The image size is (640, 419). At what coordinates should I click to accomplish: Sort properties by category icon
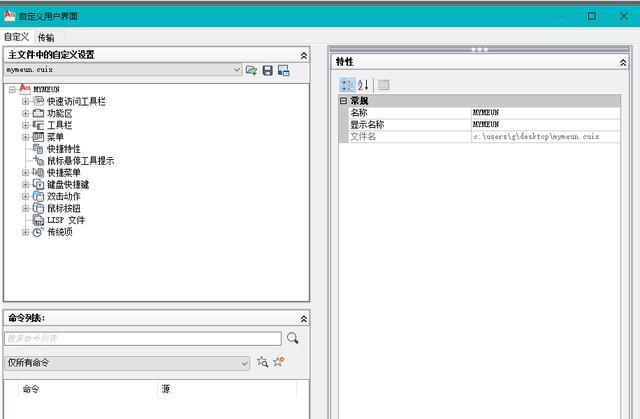347,85
